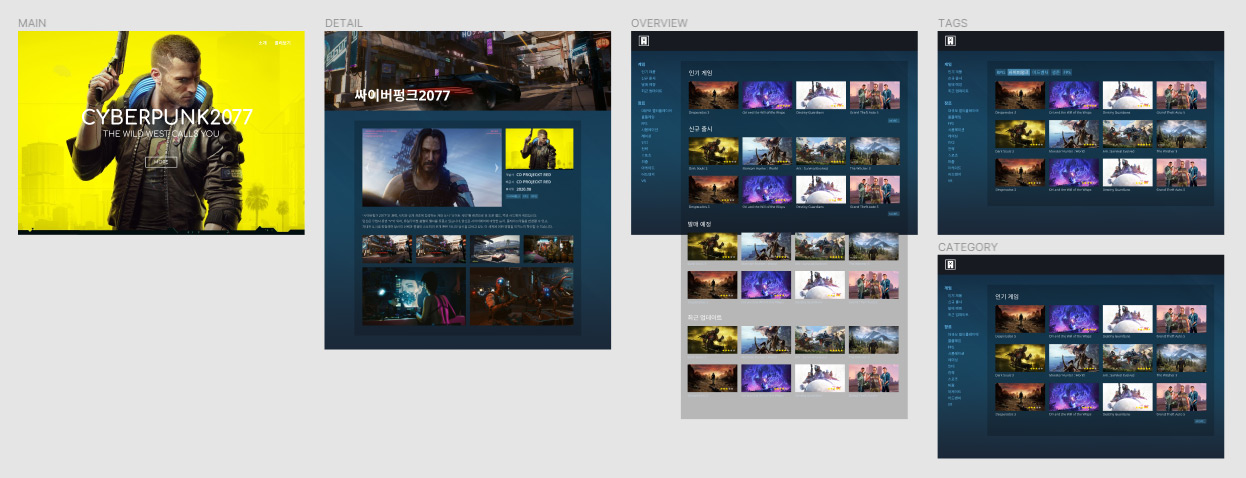Open Ark: Survival Evolved in the CATEGORY frame
The height and width of the screenshot is (478, 1246).
coord(1127,359)
